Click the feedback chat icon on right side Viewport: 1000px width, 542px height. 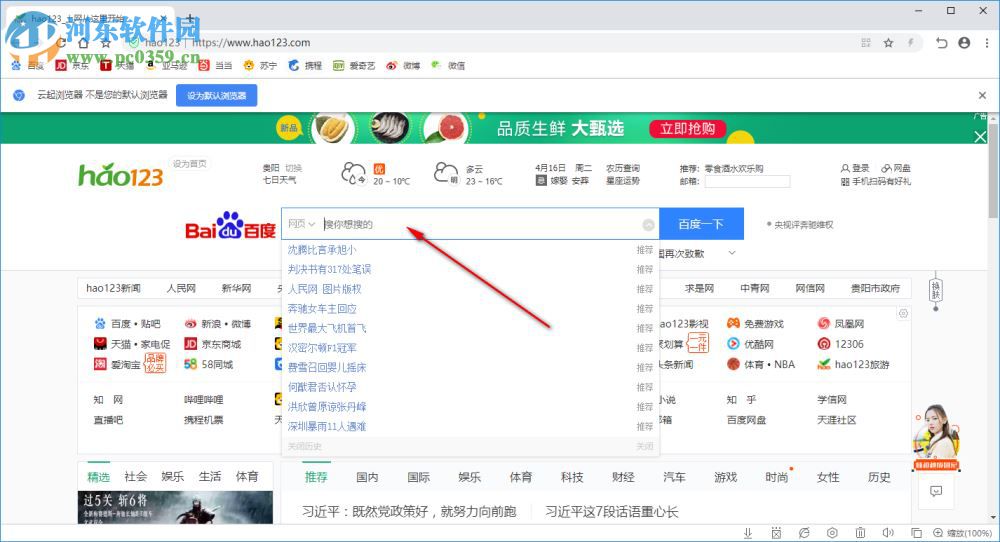click(936, 491)
